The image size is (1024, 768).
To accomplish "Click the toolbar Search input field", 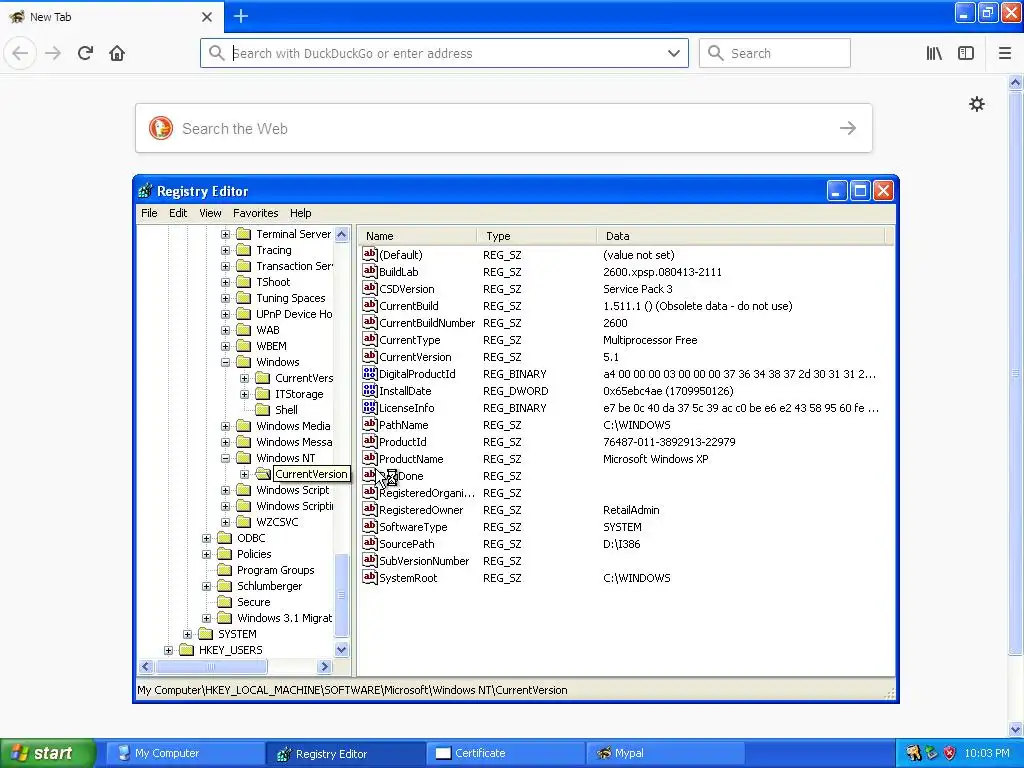I will [x=775, y=53].
